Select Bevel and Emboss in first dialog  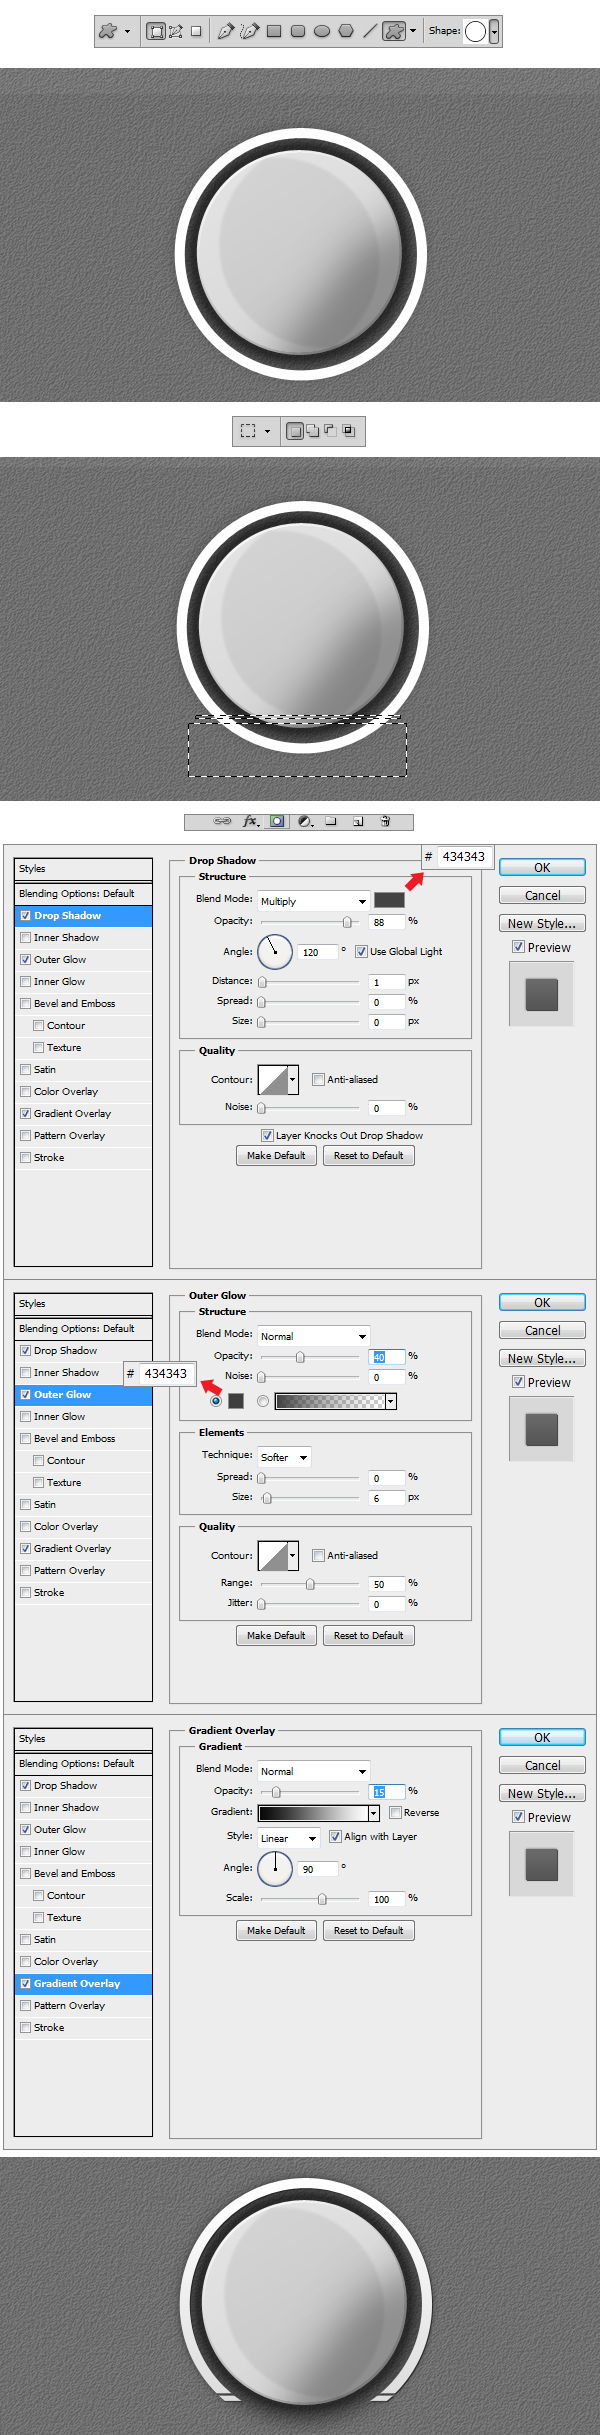(83, 1003)
